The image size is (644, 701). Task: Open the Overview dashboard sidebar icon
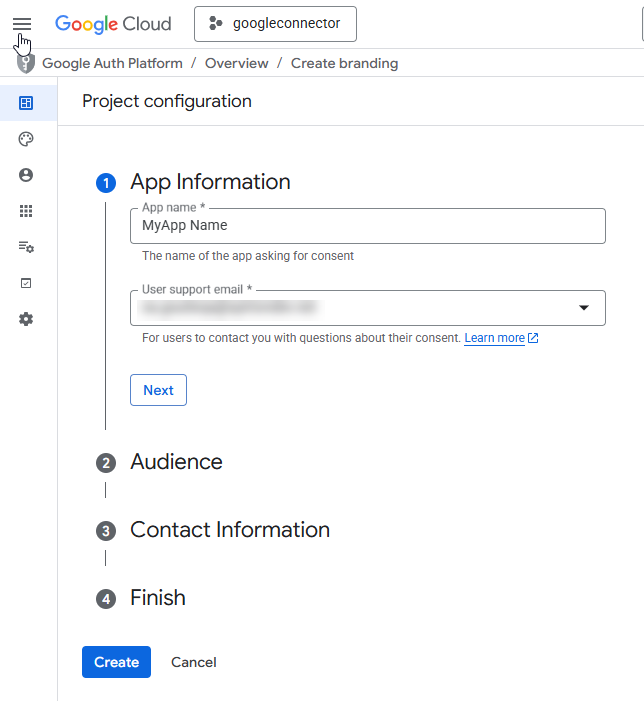click(26, 103)
